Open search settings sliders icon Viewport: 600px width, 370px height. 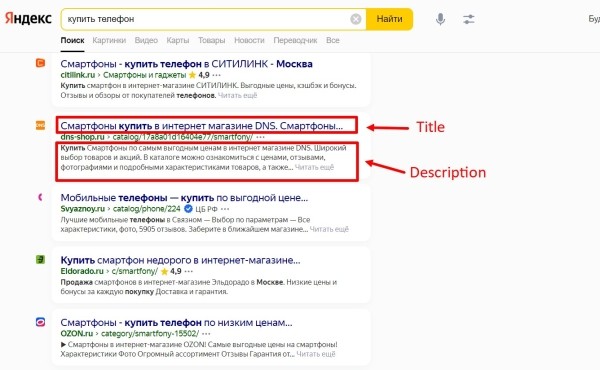[468, 19]
